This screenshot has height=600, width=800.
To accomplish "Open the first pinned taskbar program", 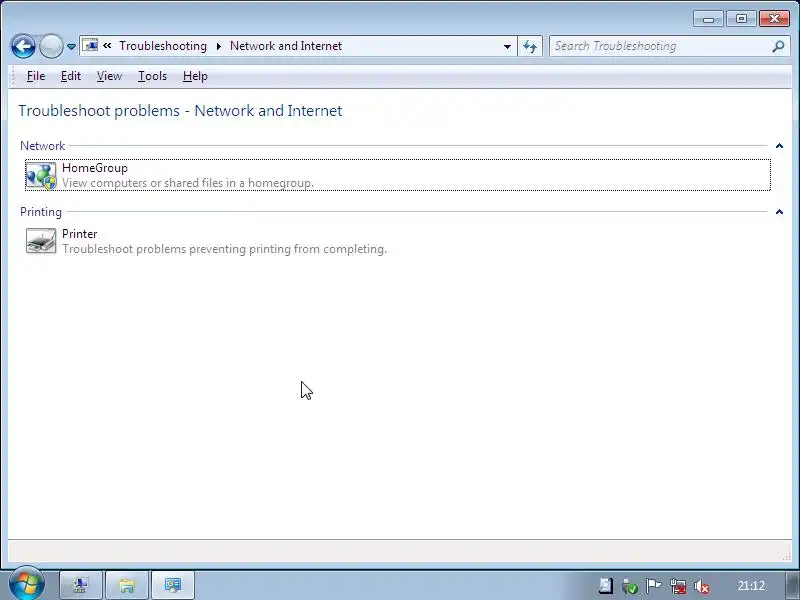I will point(81,585).
